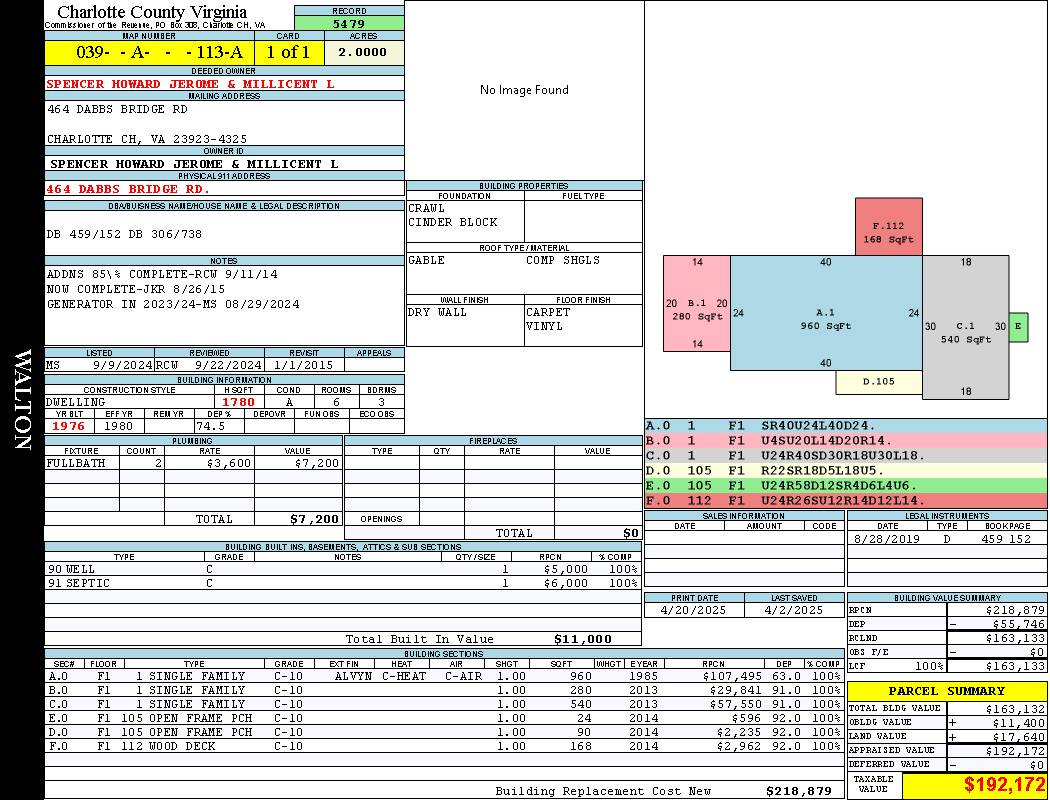This screenshot has width=1050, height=800.
Task: Click the card value 1 of 1
Action: (x=288, y=52)
